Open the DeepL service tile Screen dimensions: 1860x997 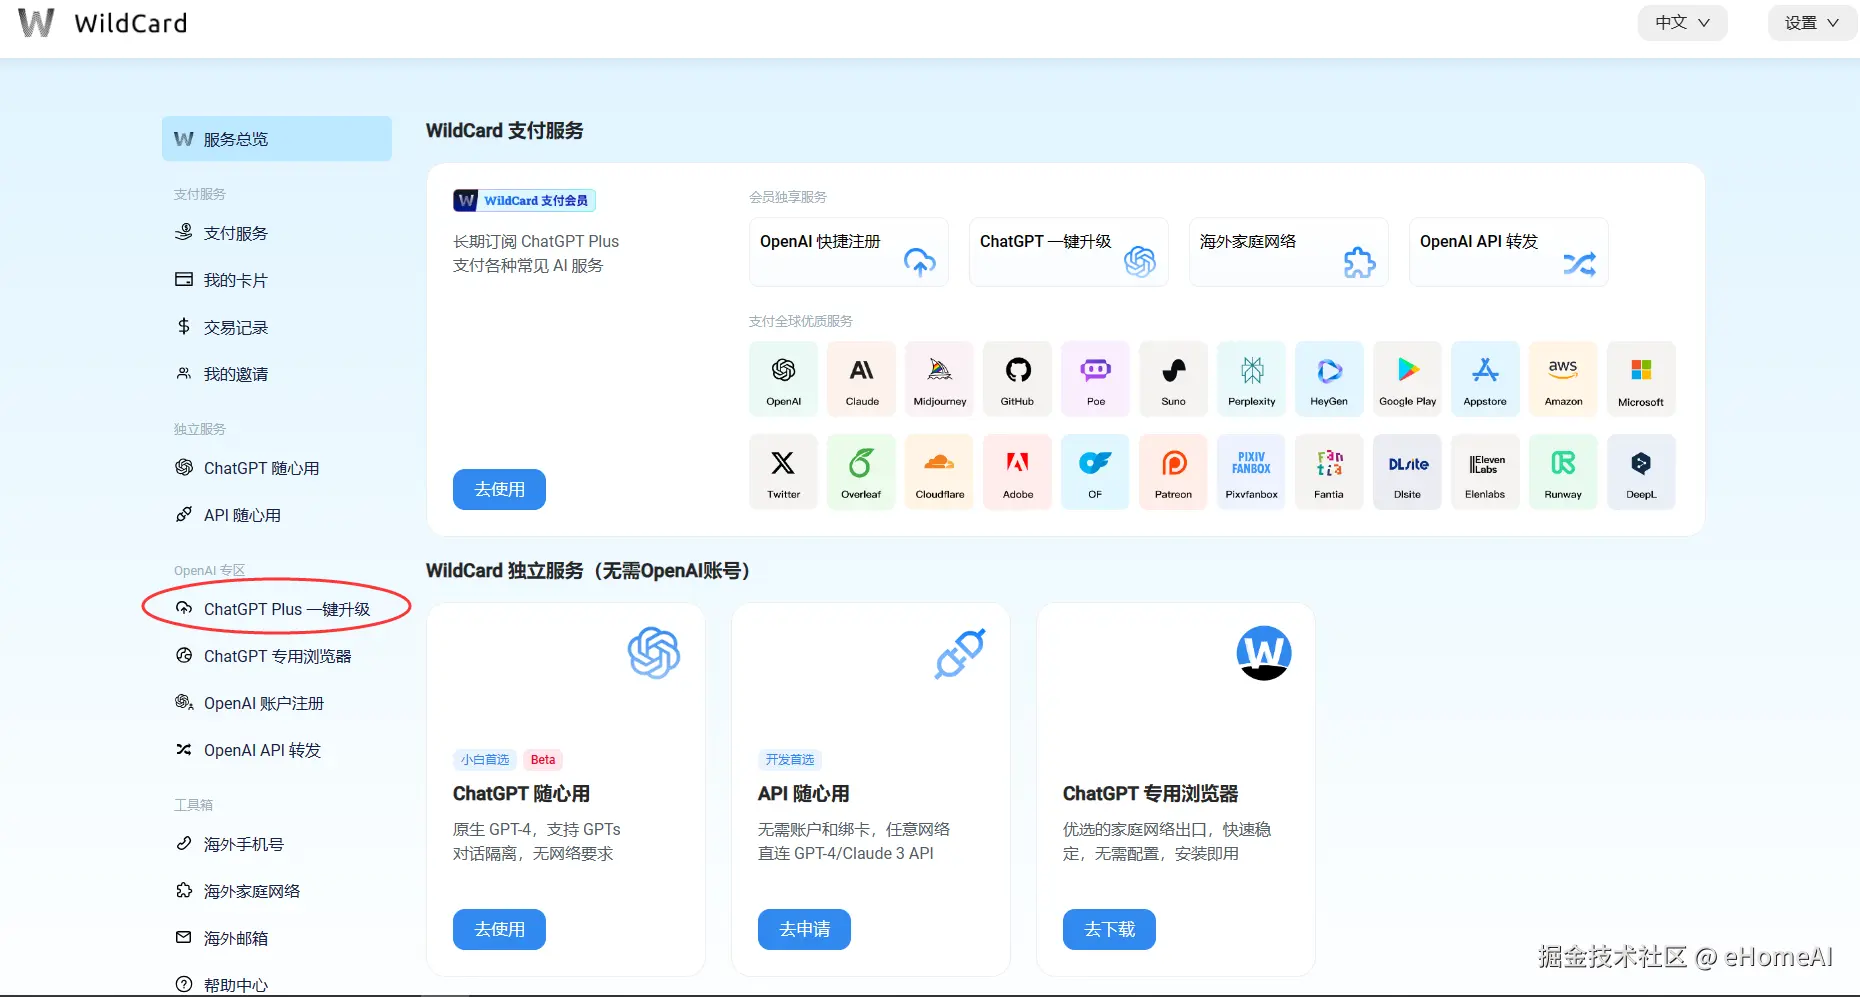pos(1642,471)
